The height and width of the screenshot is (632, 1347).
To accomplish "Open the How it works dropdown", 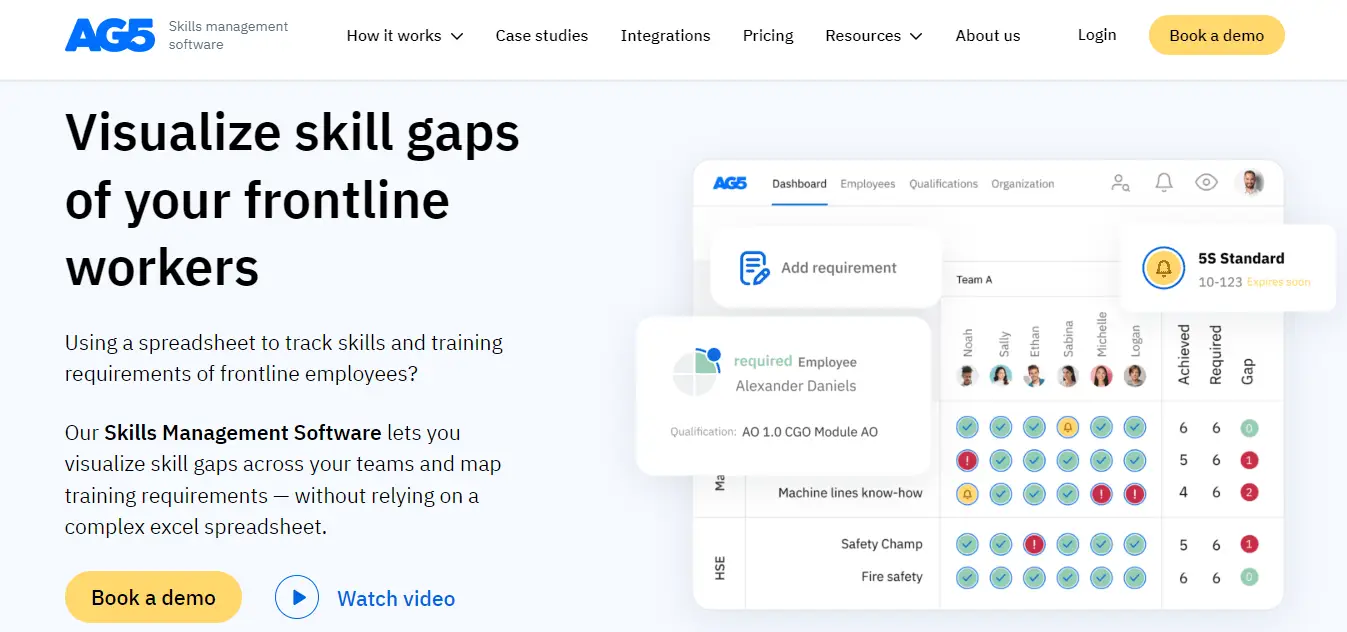I will 405,36.
